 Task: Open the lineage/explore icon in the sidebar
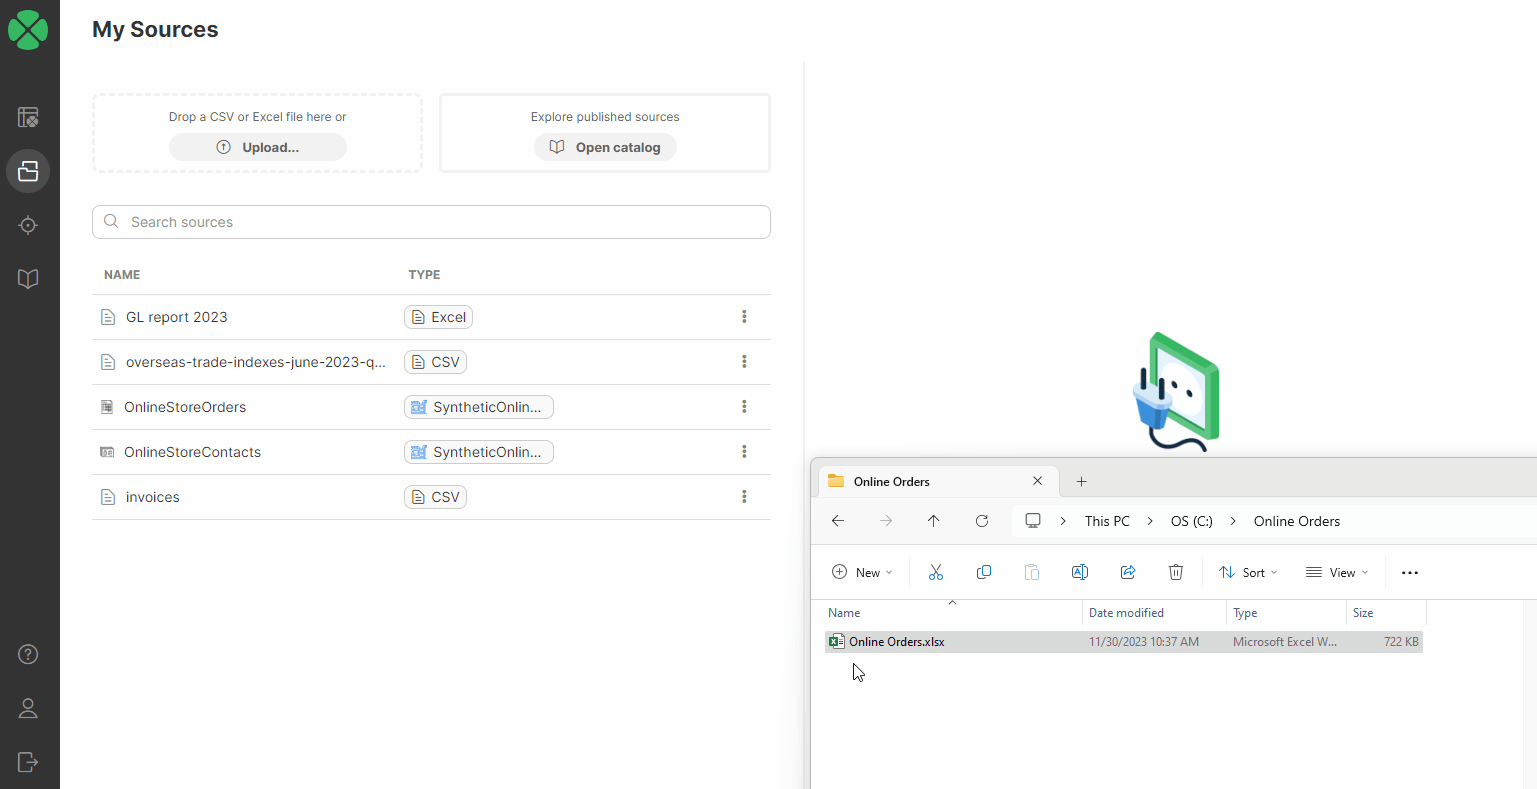point(27,224)
